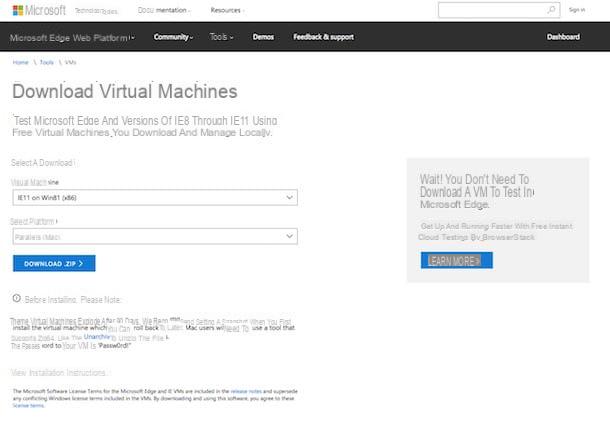The image size is (610, 427).
Task: Open the Unarchiver link
Action: (x=97, y=337)
